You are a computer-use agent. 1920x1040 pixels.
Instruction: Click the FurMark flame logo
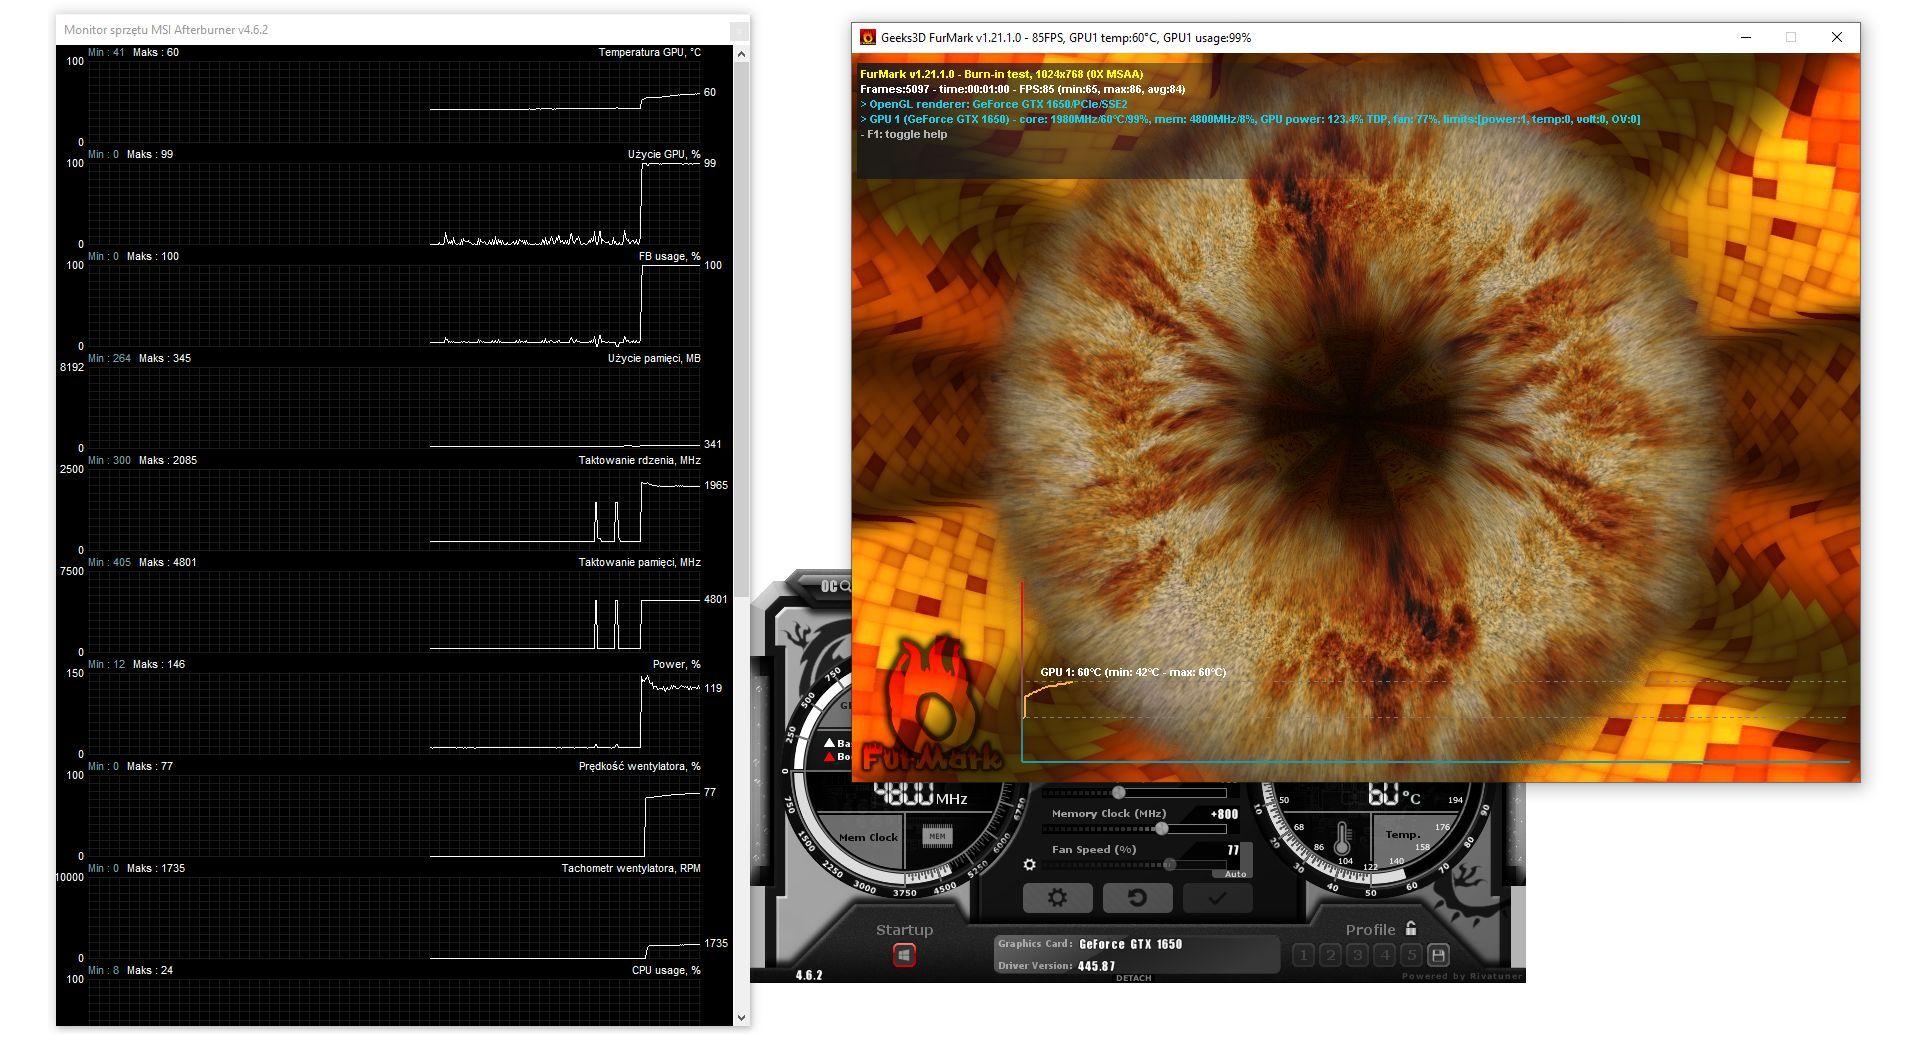(932, 705)
